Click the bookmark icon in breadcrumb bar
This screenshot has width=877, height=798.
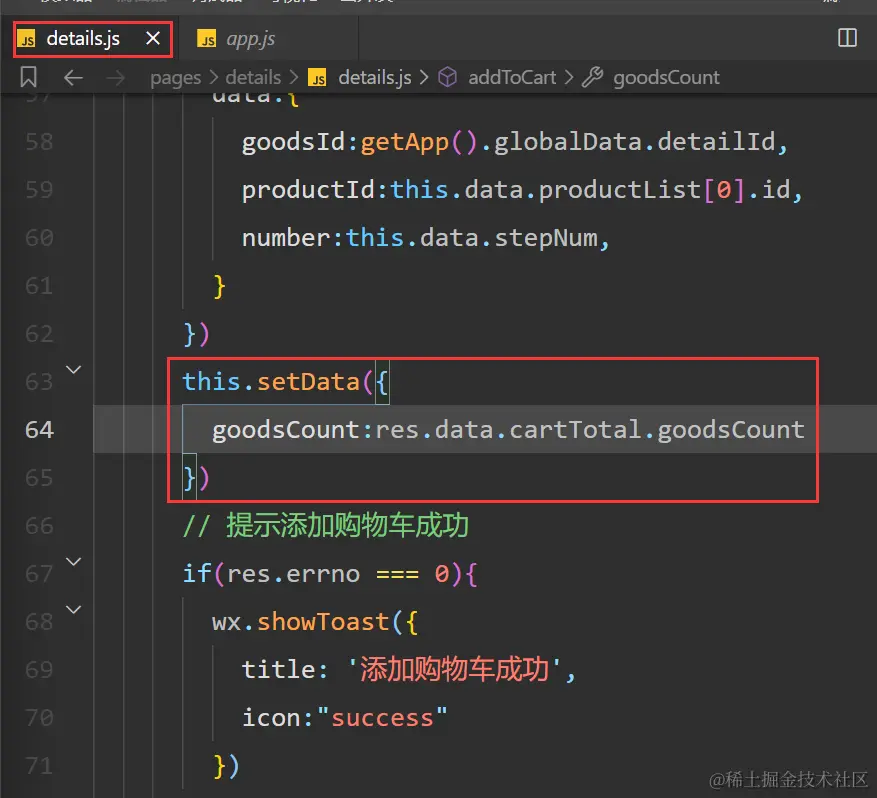point(29,77)
